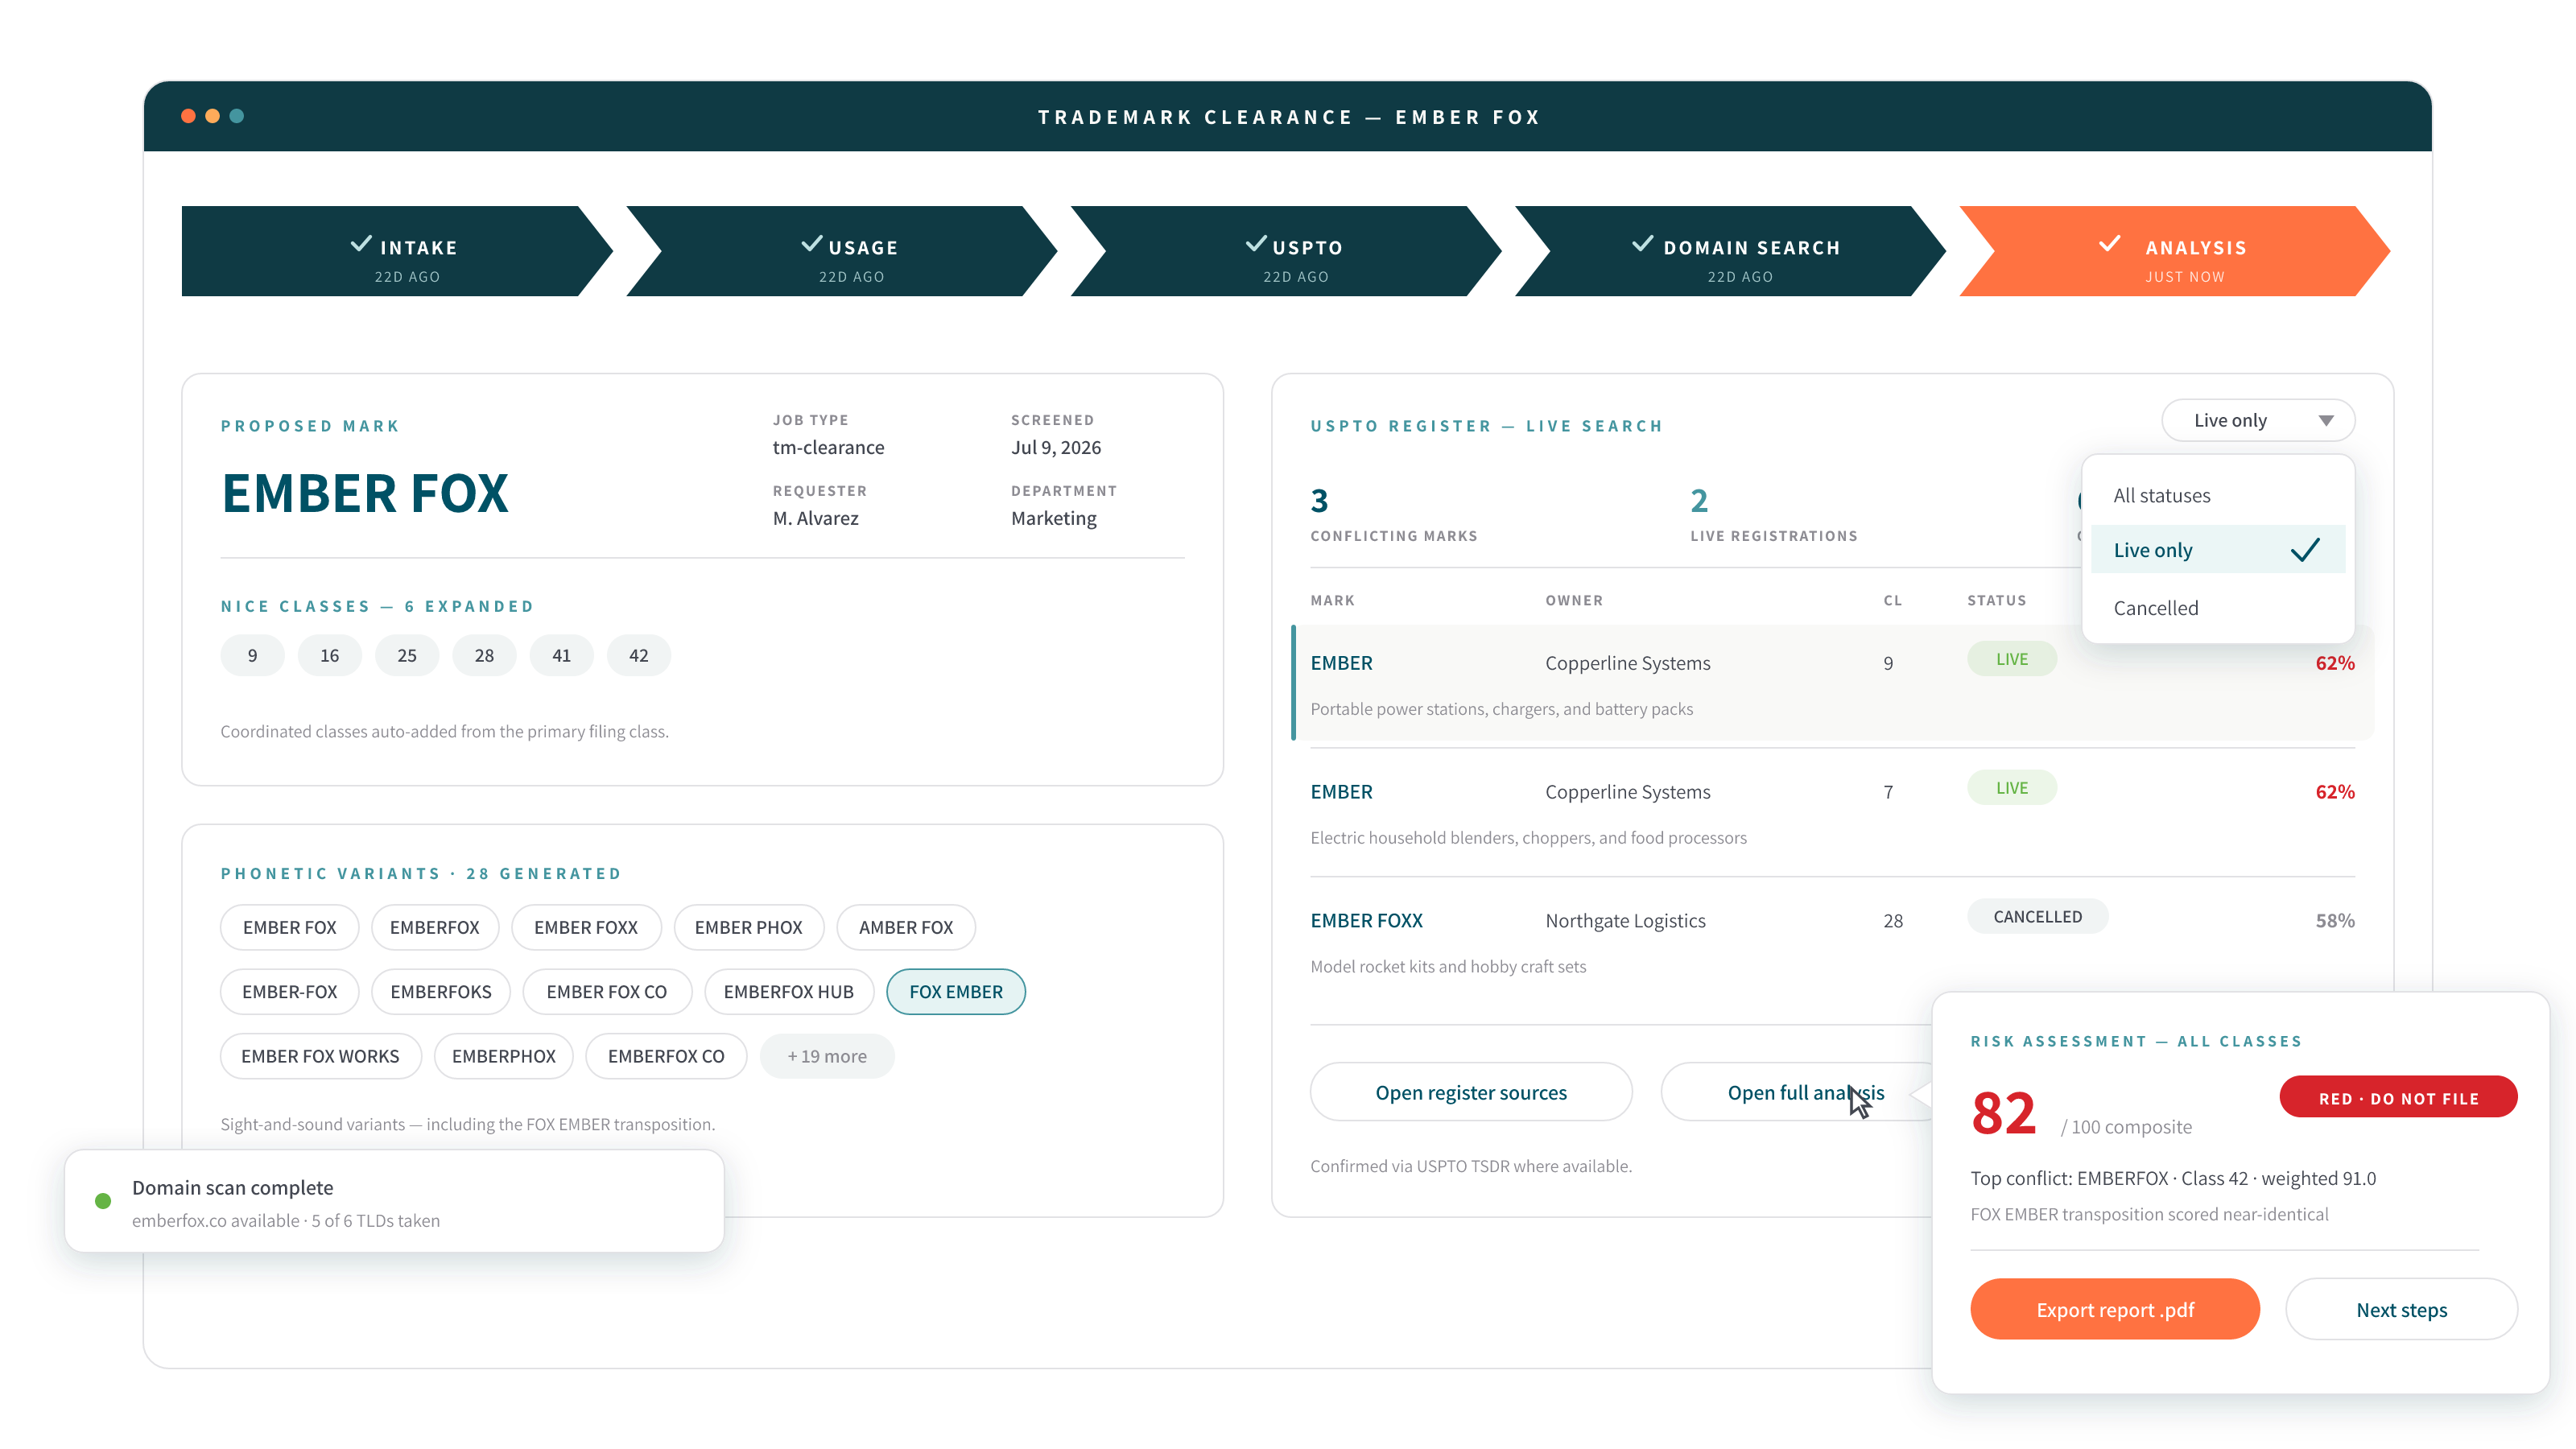
Task: Go to the Usage workflow step
Action: point(842,251)
